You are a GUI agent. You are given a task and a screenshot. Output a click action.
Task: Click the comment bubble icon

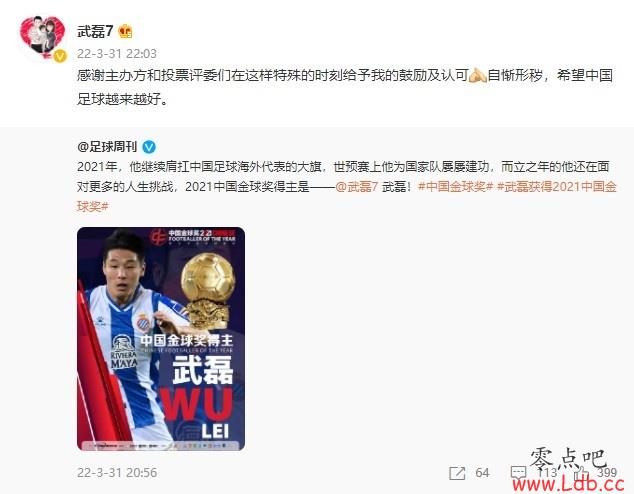[x=518, y=473]
